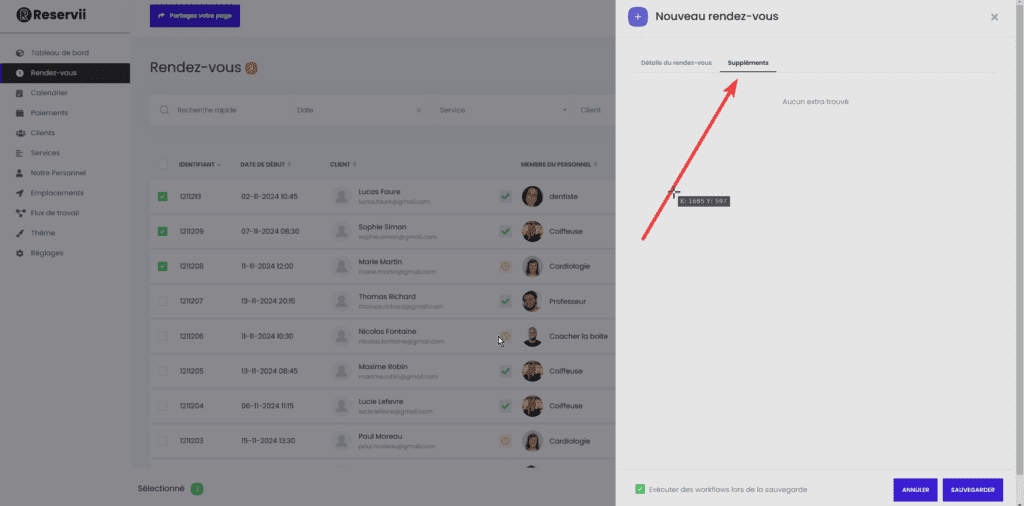Click Thomas Richard's avatar icon
Screen dimensions: 1024x506
[342, 301]
